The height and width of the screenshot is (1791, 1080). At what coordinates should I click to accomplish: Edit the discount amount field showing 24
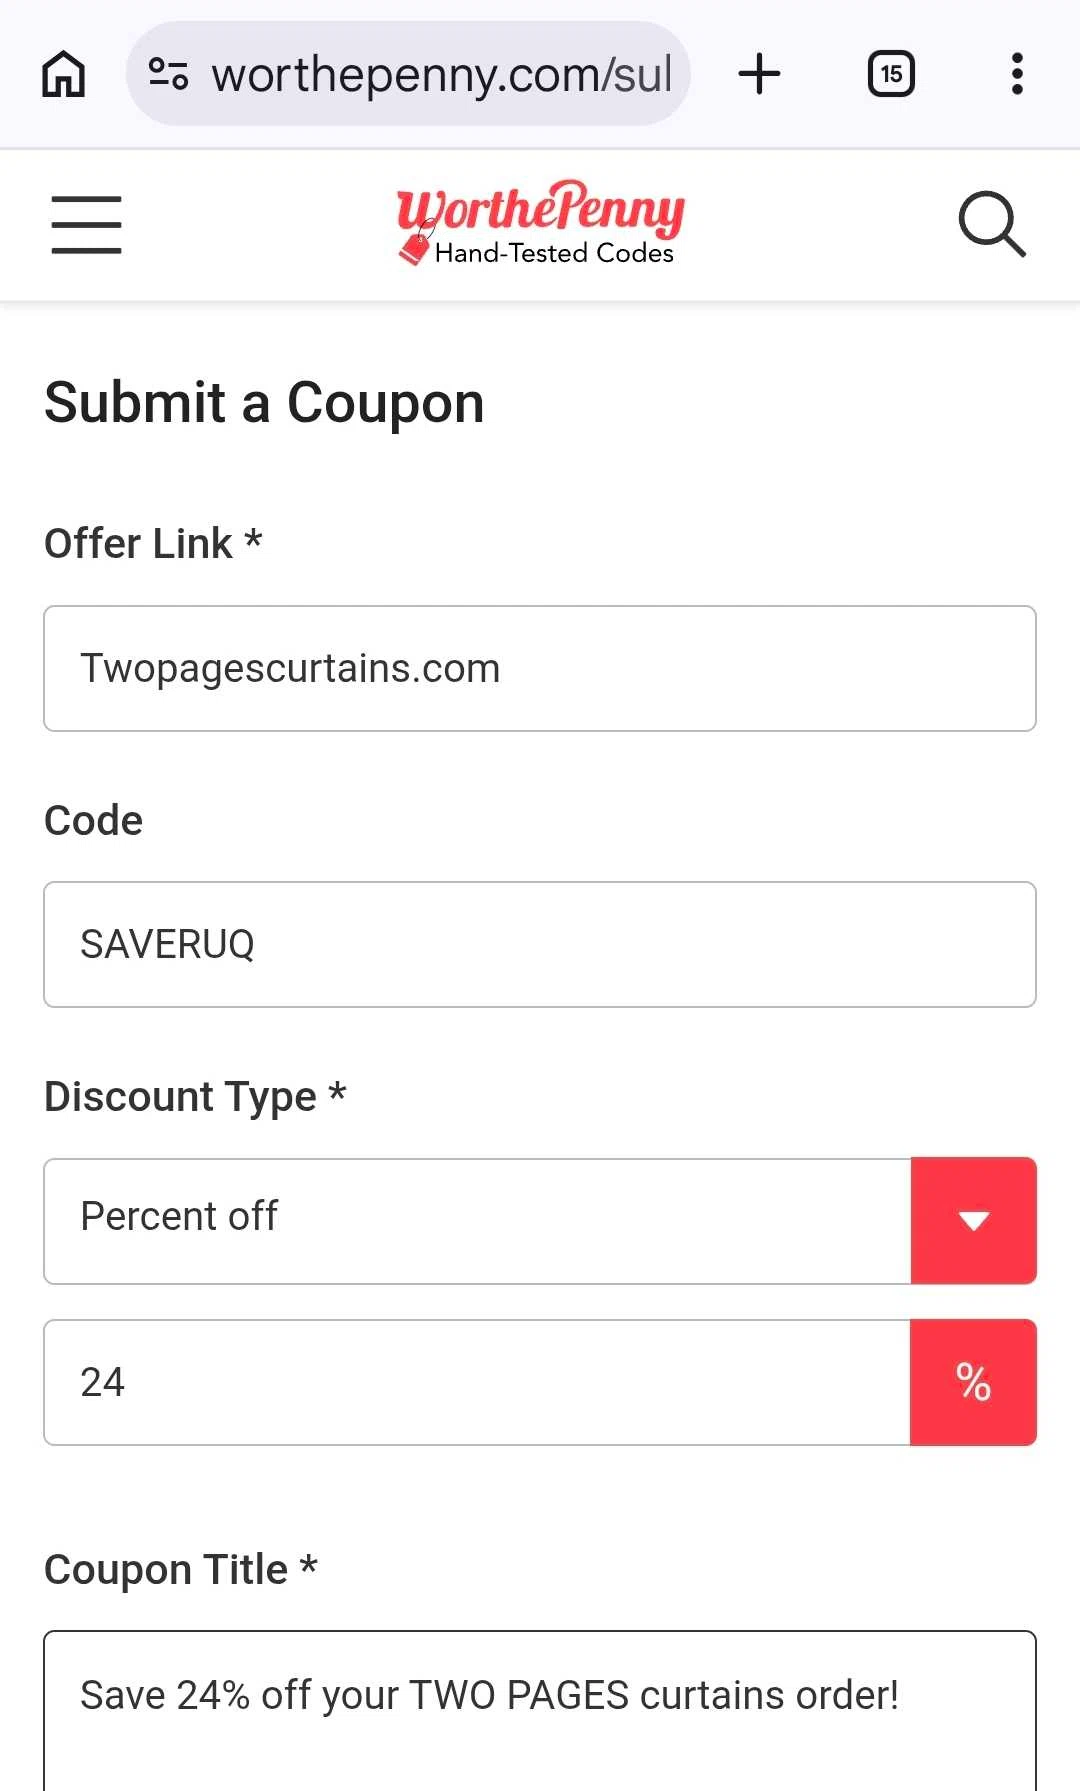pyautogui.click(x=477, y=1382)
